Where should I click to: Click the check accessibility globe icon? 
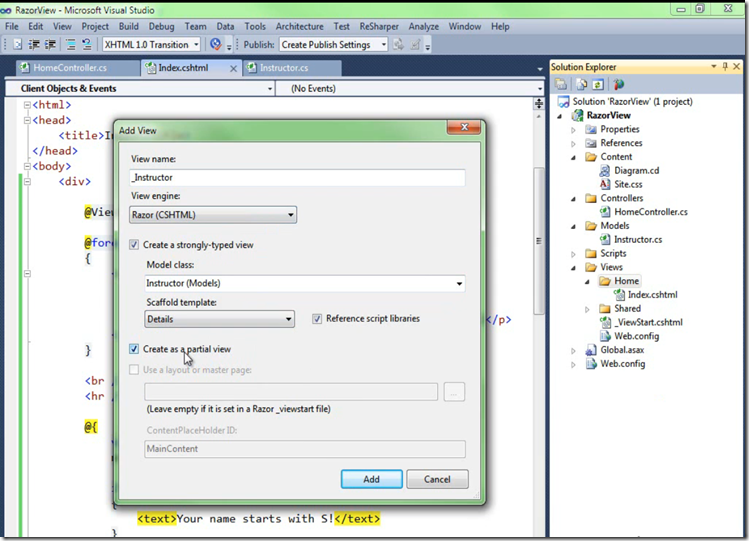point(216,44)
